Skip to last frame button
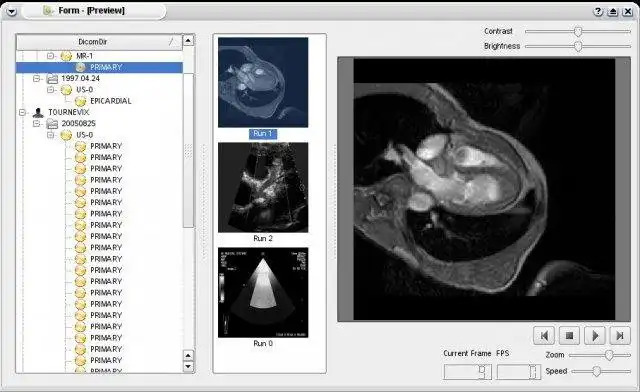The image size is (640, 392). (x=620, y=336)
